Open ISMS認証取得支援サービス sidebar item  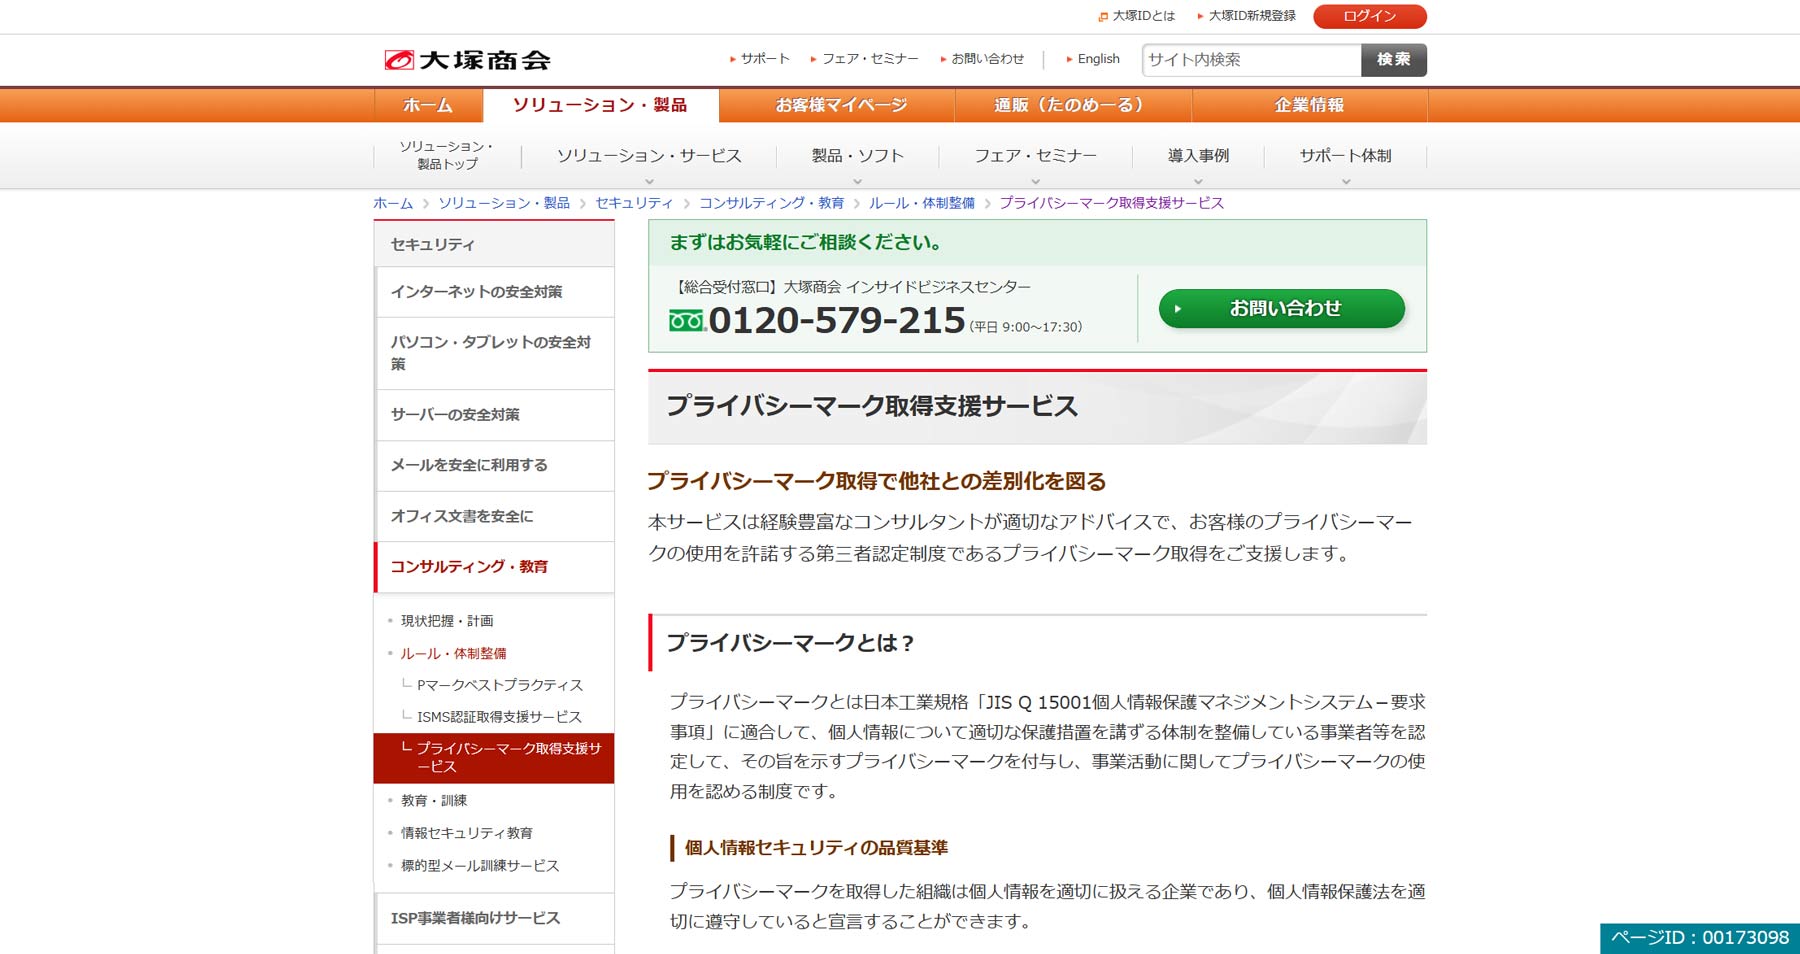[x=499, y=717]
